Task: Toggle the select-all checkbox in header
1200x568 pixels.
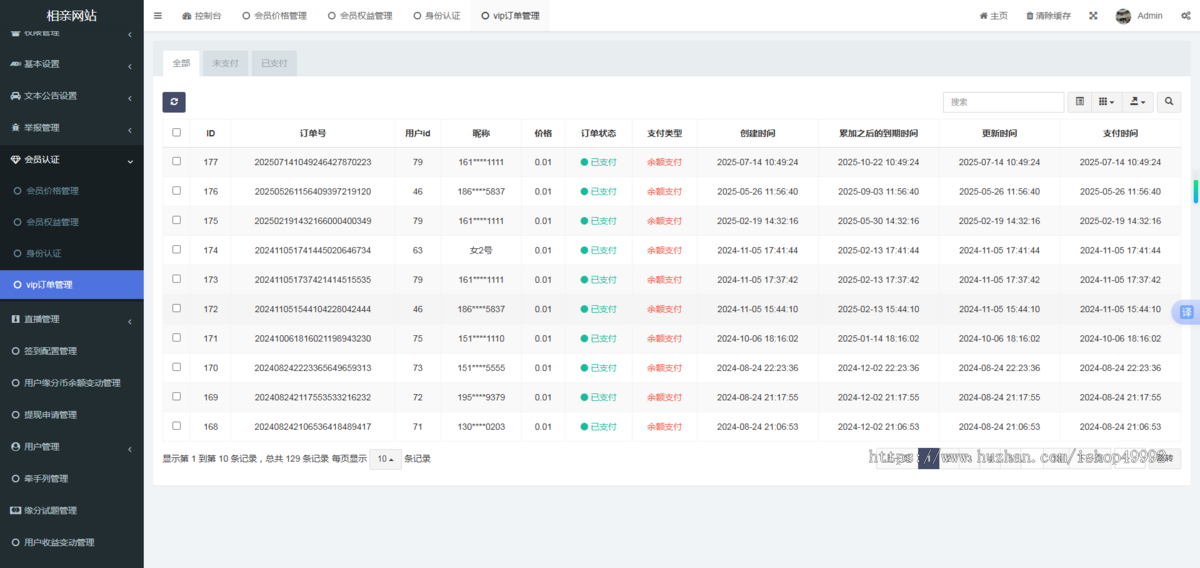Action: (x=177, y=132)
